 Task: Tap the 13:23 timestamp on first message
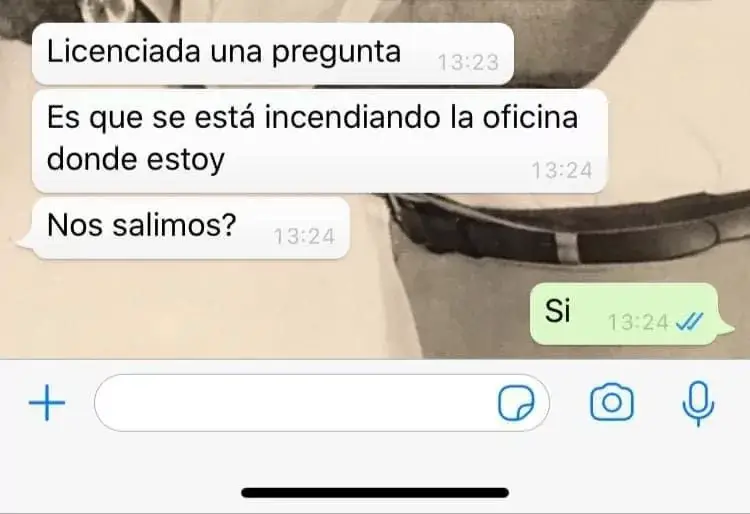468,62
